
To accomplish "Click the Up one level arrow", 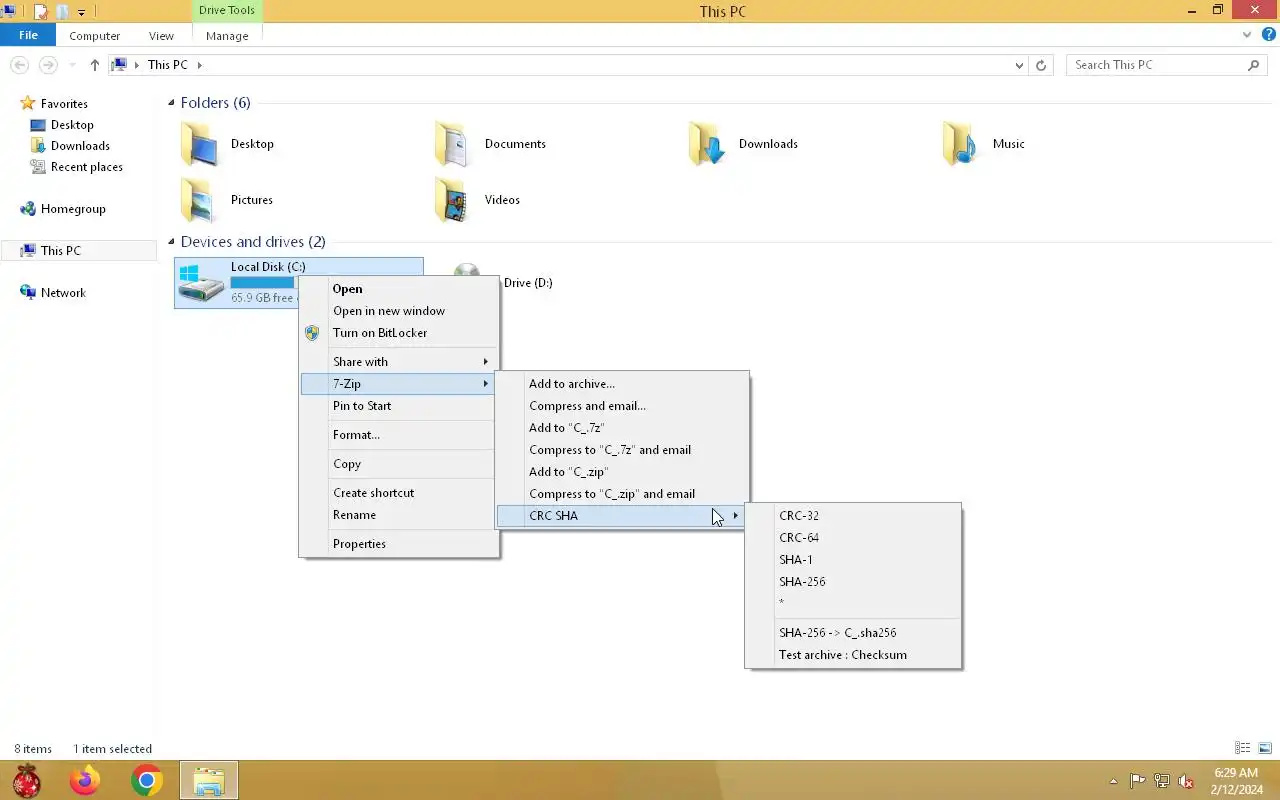I will coord(95,65).
